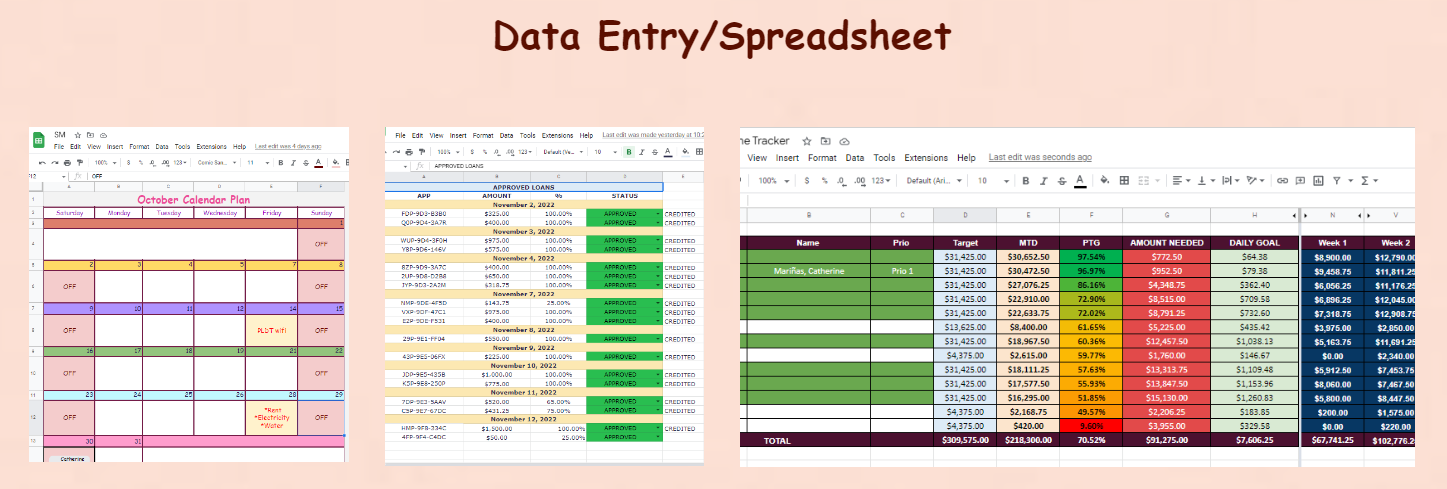Select column G header in the Tracker sheet
Image resolution: width=1447 pixels, height=489 pixels.
pos(1166,215)
